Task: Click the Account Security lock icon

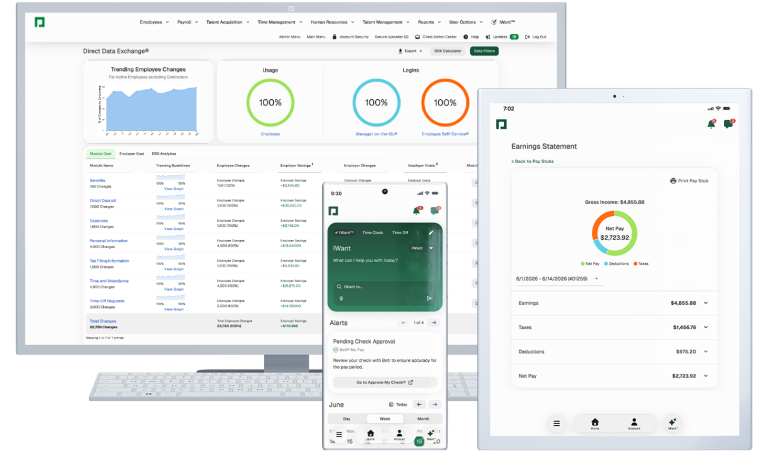Action: click(335, 37)
